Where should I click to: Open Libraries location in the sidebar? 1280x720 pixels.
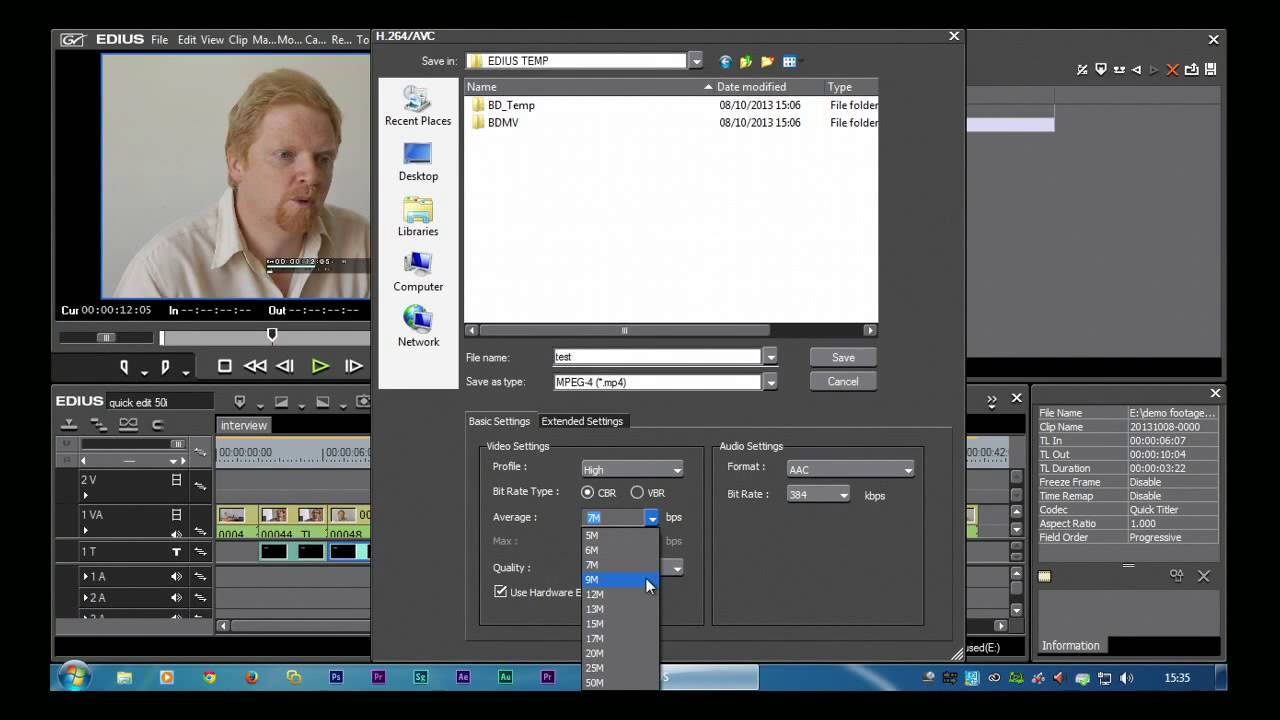coord(418,216)
